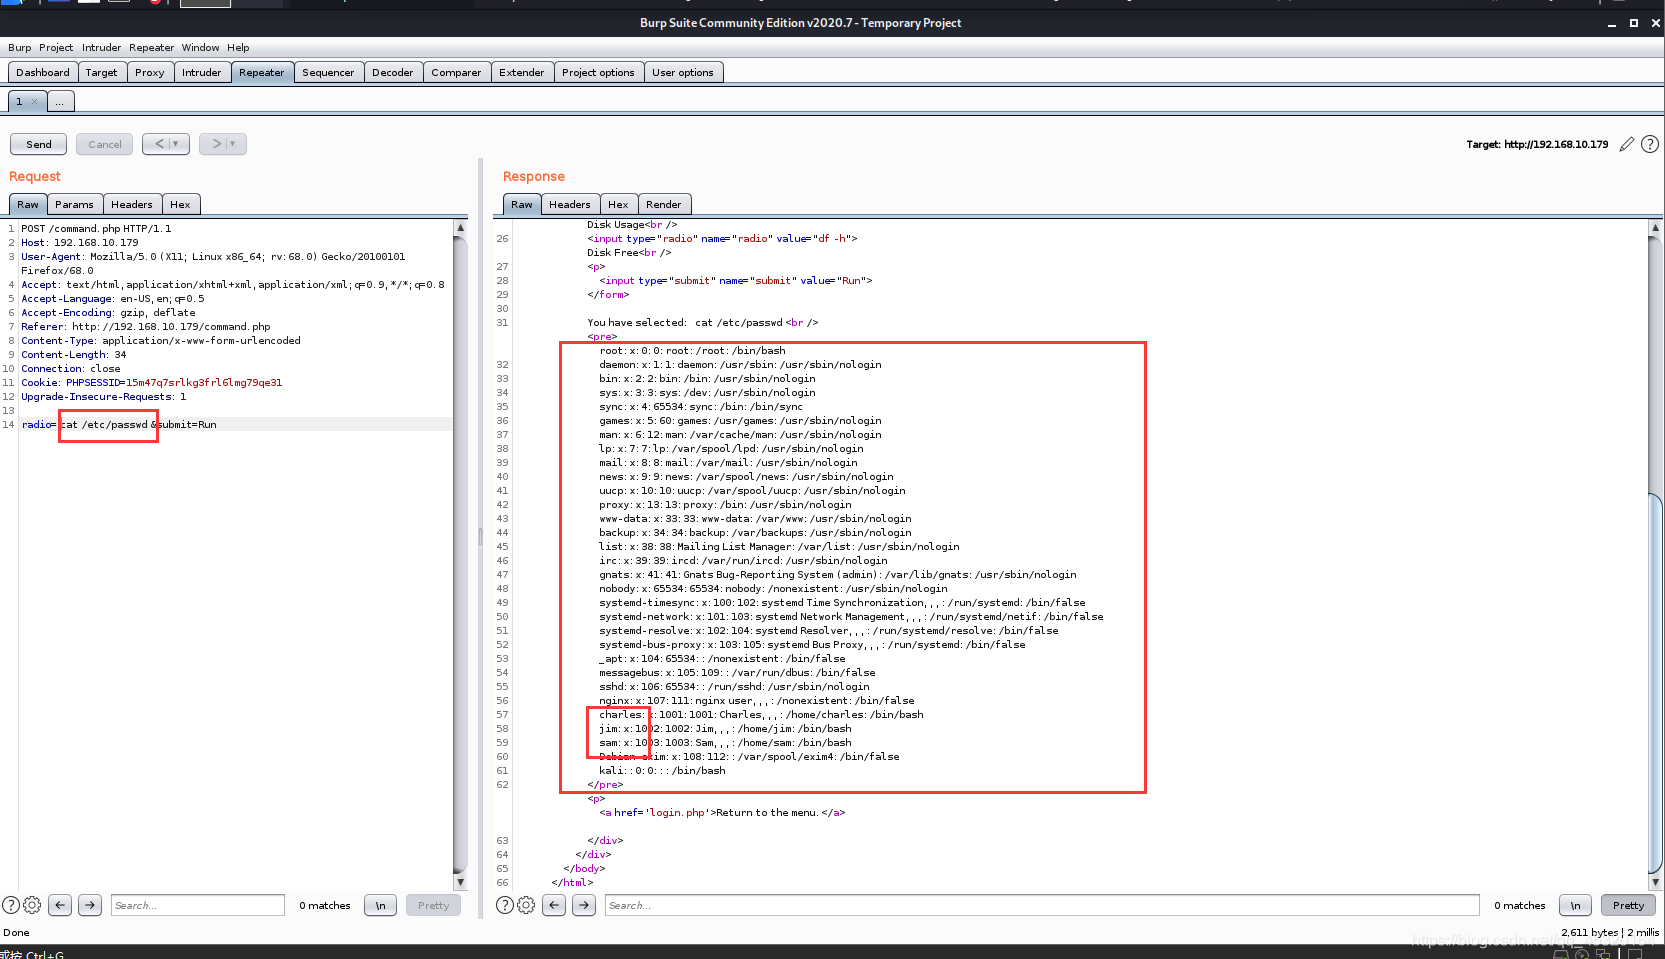
Task: Open the Extender tab
Action: coord(522,72)
